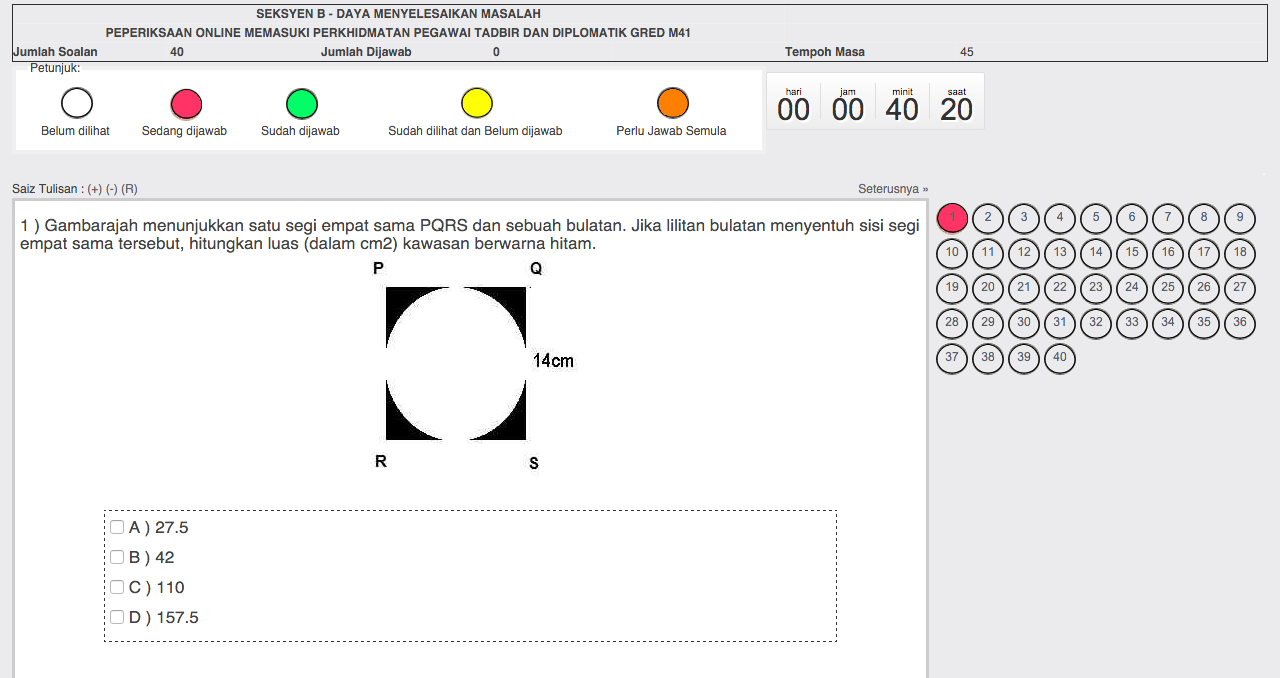Open question 10 in the grid
Screen dimensions: 1280x678
(951, 253)
